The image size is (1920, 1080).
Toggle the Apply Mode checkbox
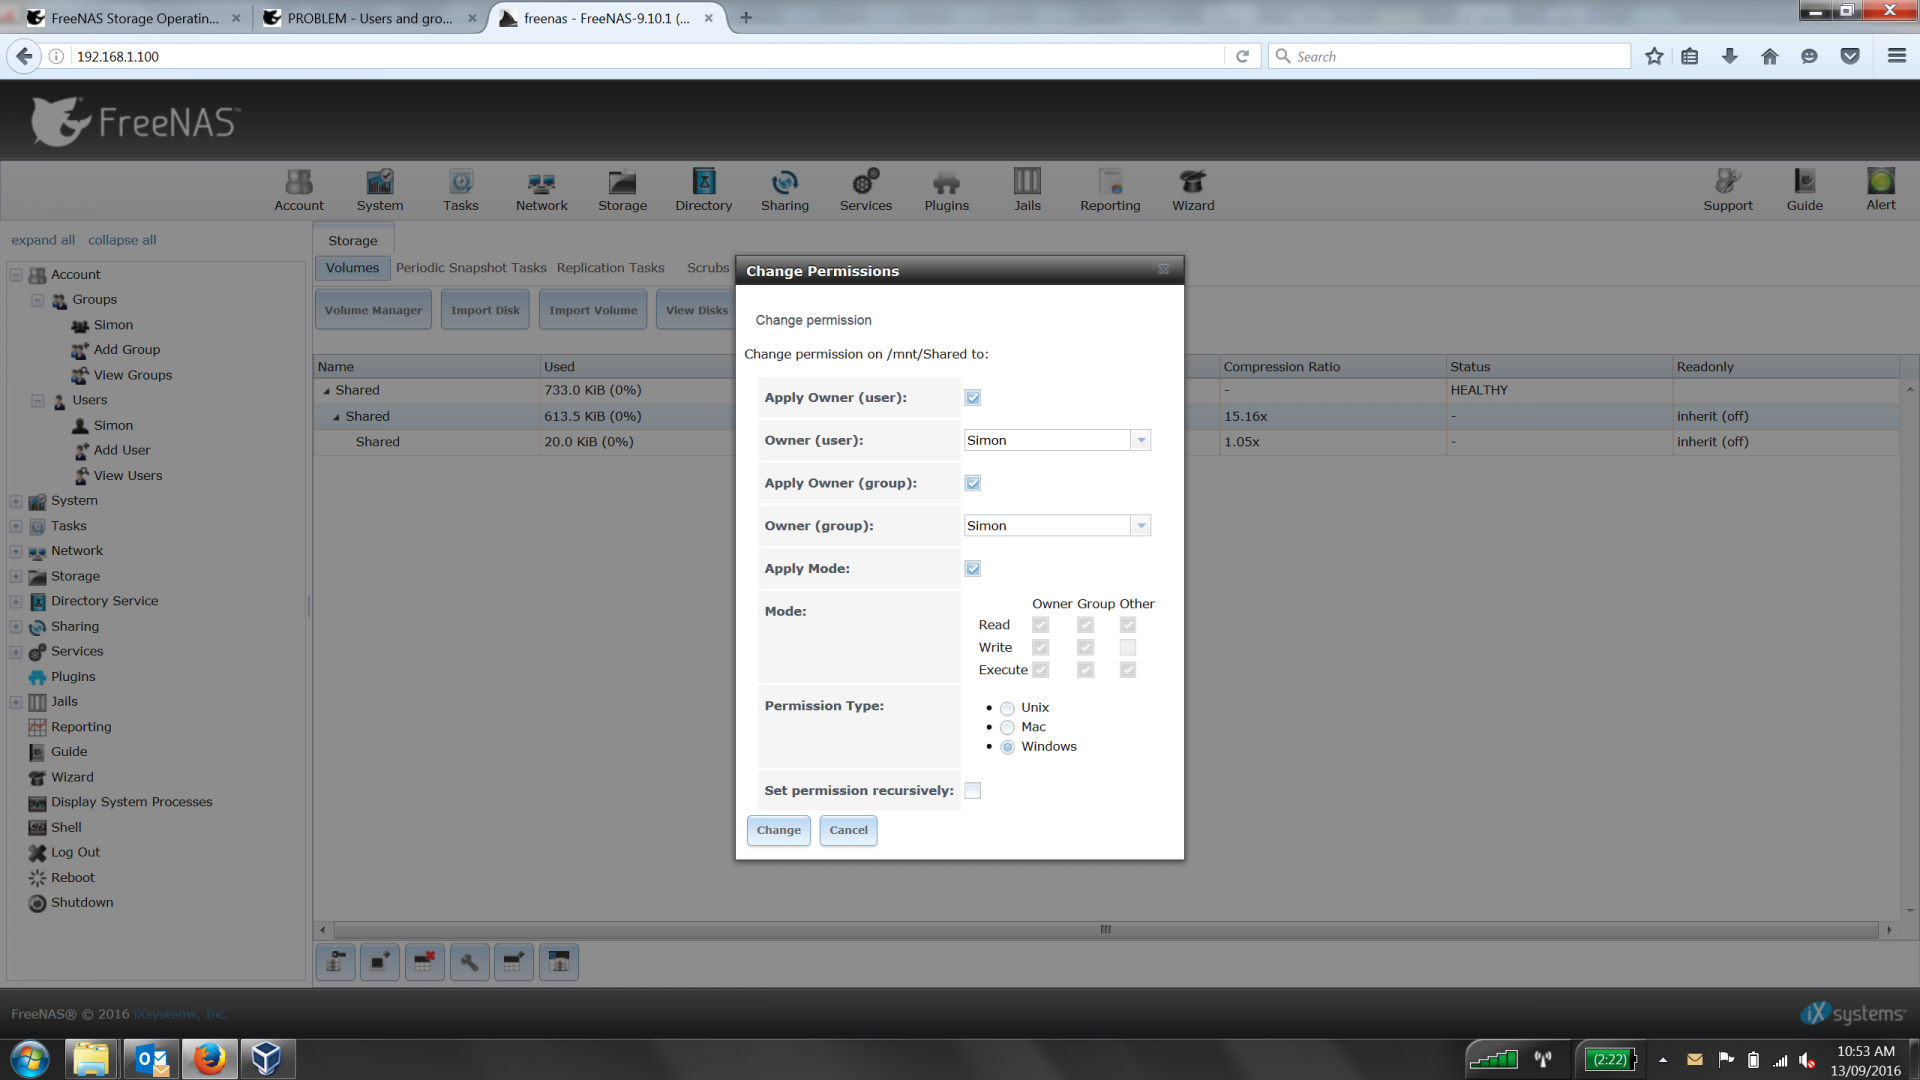973,569
